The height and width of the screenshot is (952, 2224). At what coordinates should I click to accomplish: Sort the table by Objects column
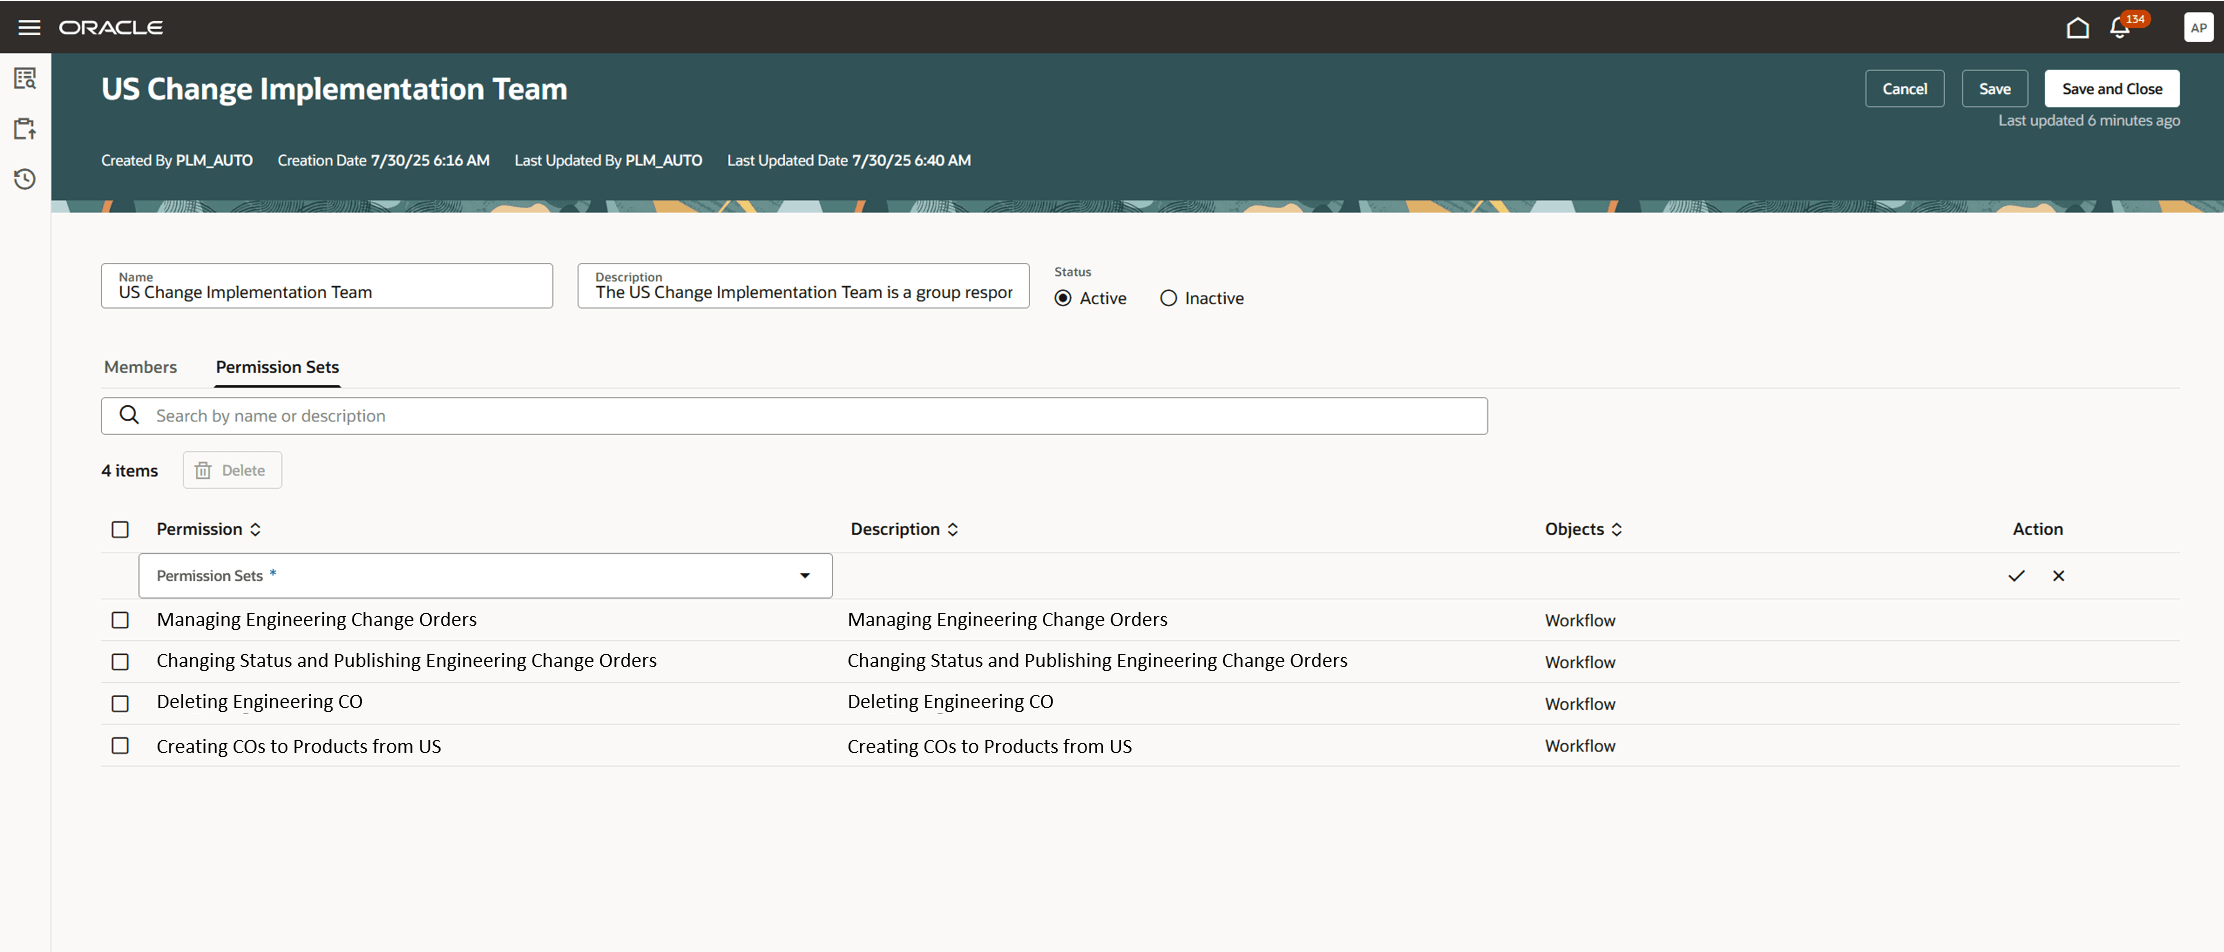pos(1617,529)
